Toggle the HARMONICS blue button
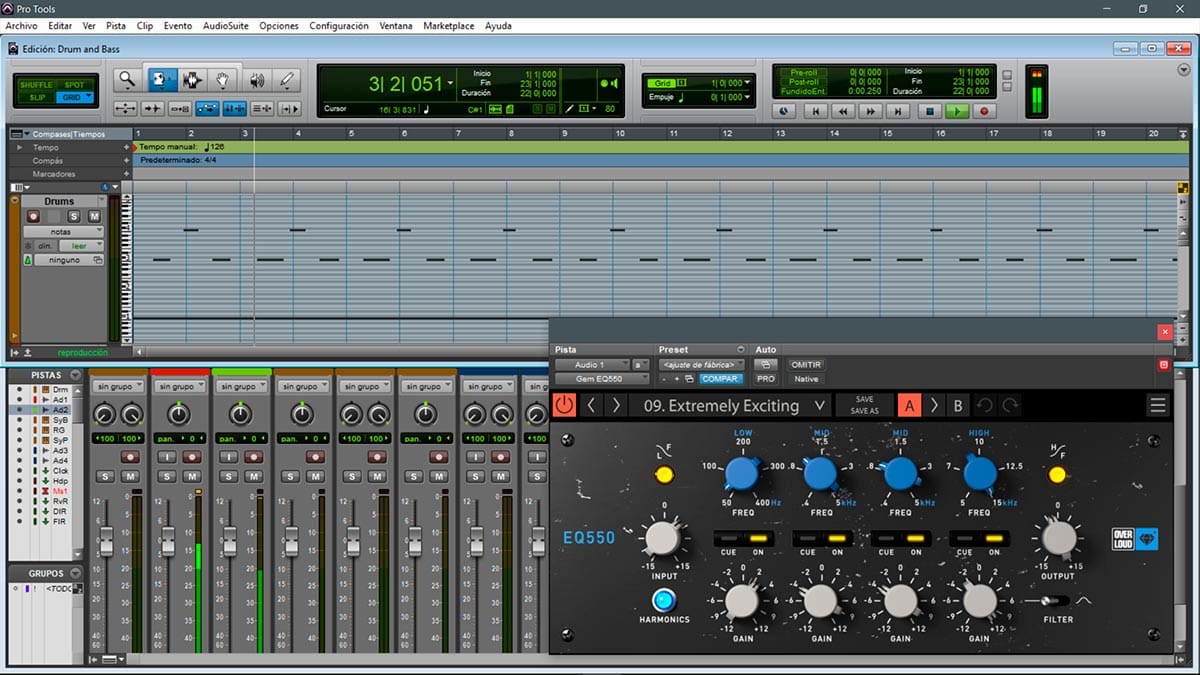 coord(663,600)
